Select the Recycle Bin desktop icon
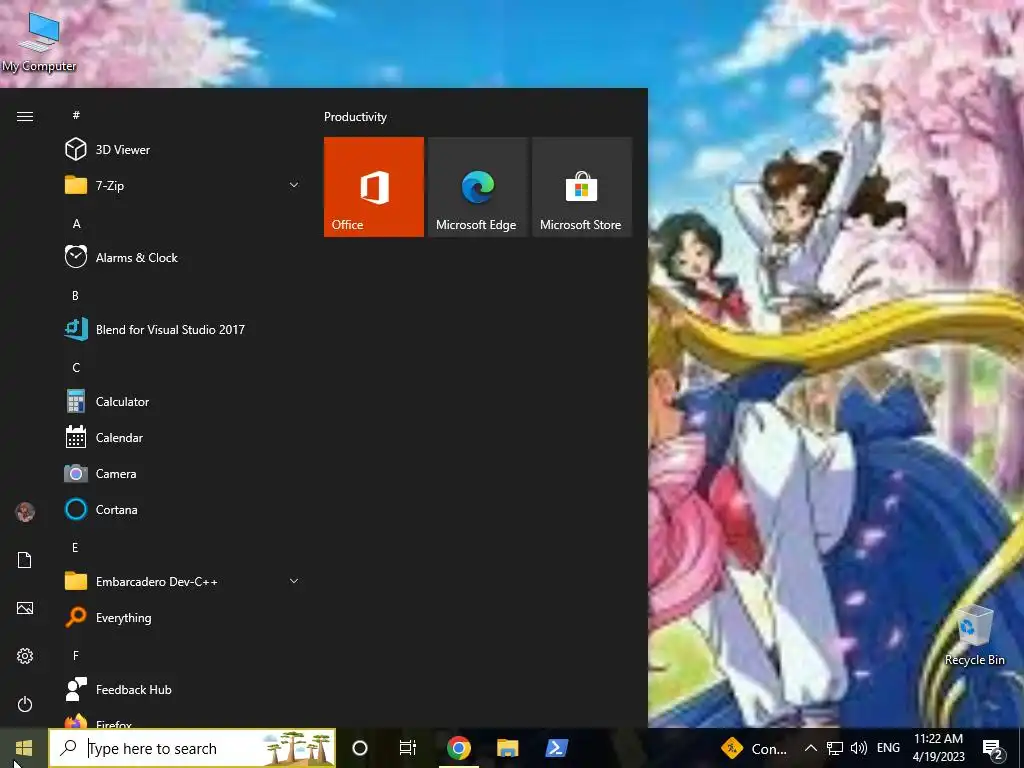This screenshot has height=768, width=1024. [x=974, y=635]
